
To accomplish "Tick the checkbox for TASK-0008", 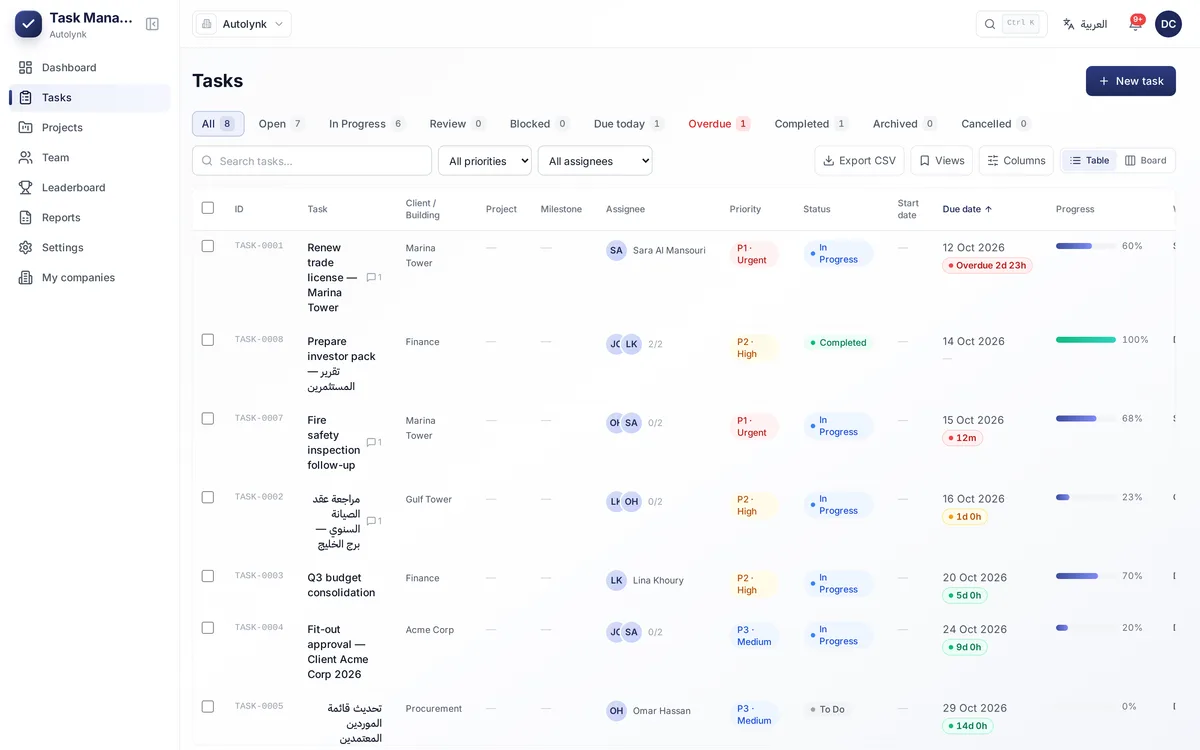I will 208,340.
